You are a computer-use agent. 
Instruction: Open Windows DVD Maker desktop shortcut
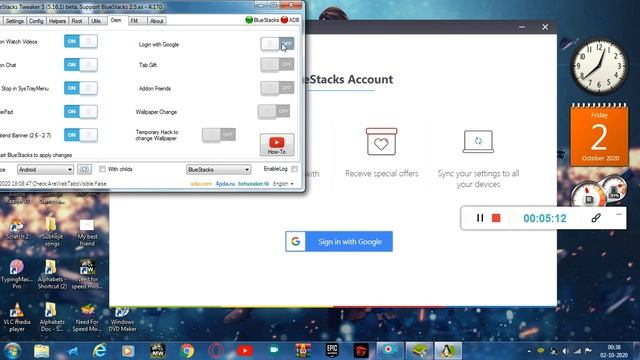122,318
